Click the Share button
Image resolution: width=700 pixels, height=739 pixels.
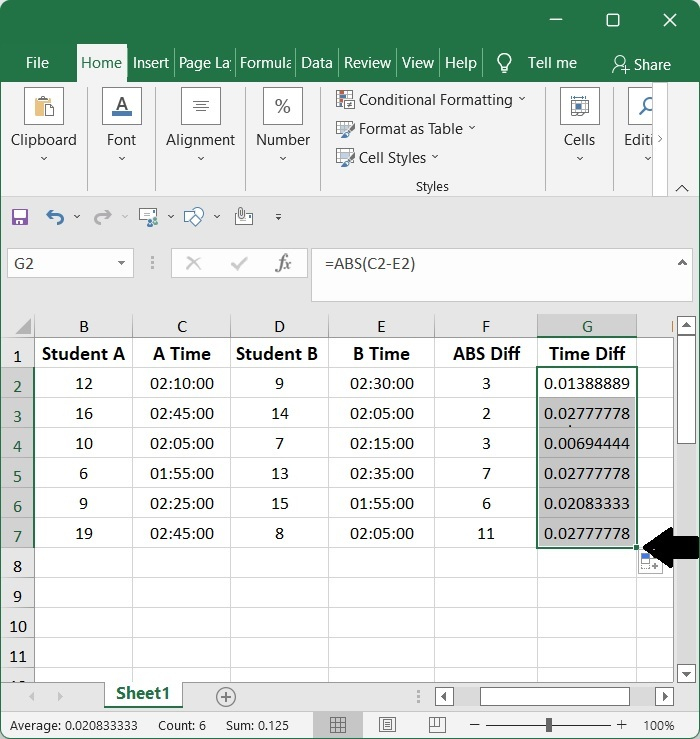pos(641,64)
